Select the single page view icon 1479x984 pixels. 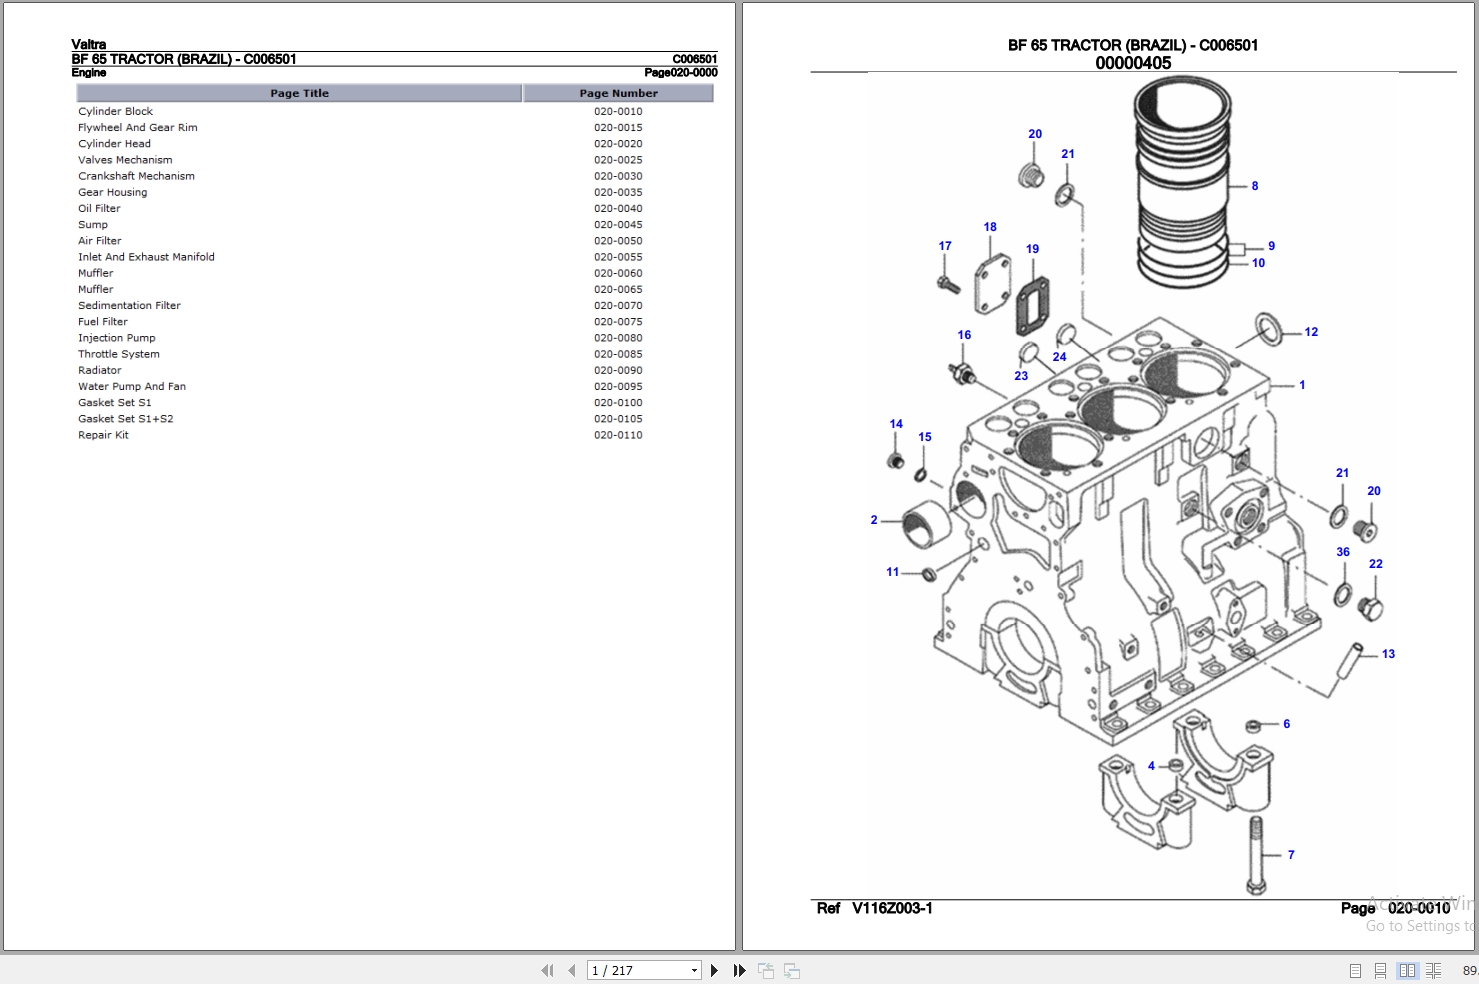[x=1356, y=970]
